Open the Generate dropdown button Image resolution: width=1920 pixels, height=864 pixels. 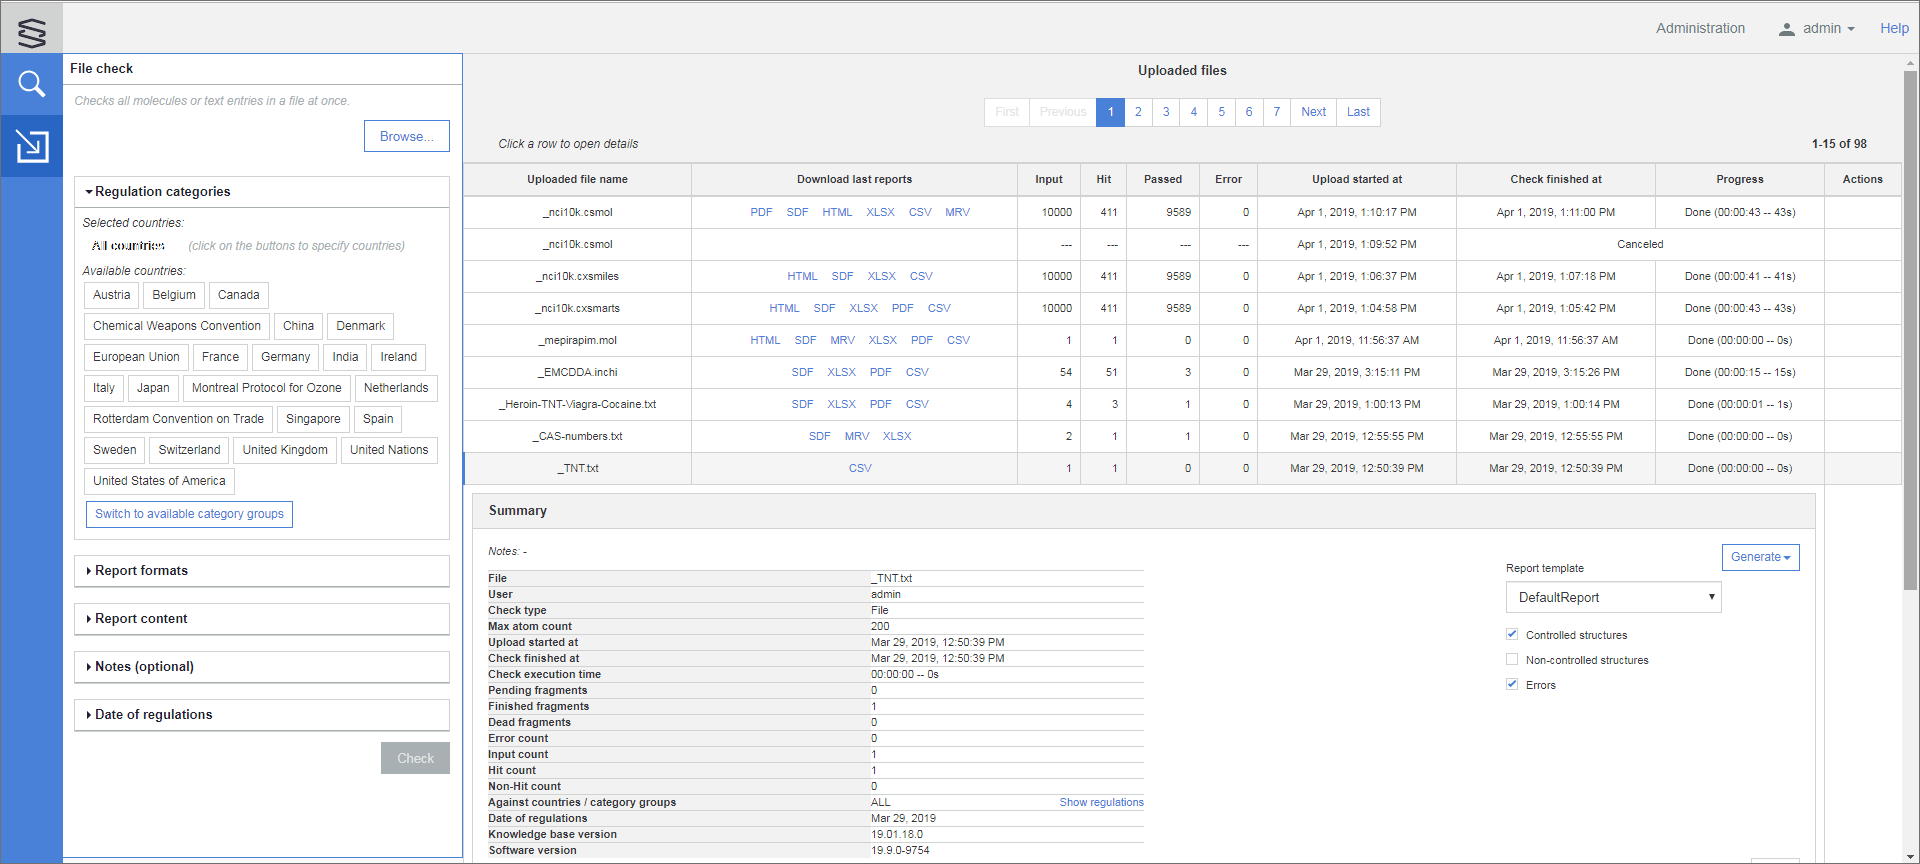pyautogui.click(x=1760, y=557)
